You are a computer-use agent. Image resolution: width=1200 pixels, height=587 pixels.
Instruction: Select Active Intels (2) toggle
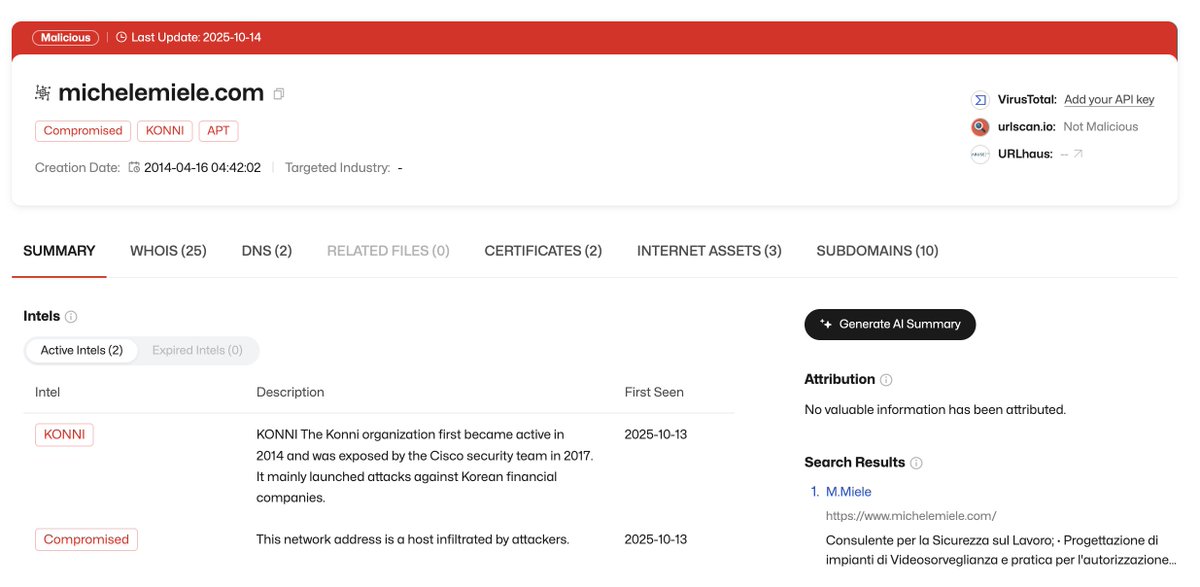pos(82,350)
